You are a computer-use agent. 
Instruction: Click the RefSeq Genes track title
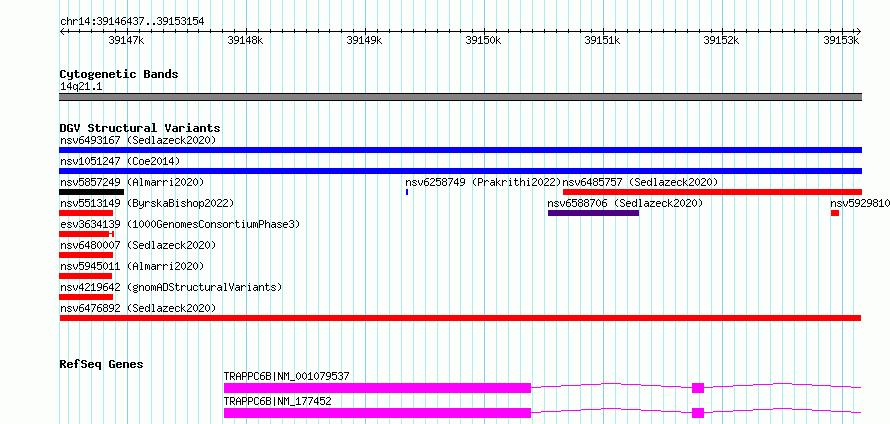click(102, 364)
